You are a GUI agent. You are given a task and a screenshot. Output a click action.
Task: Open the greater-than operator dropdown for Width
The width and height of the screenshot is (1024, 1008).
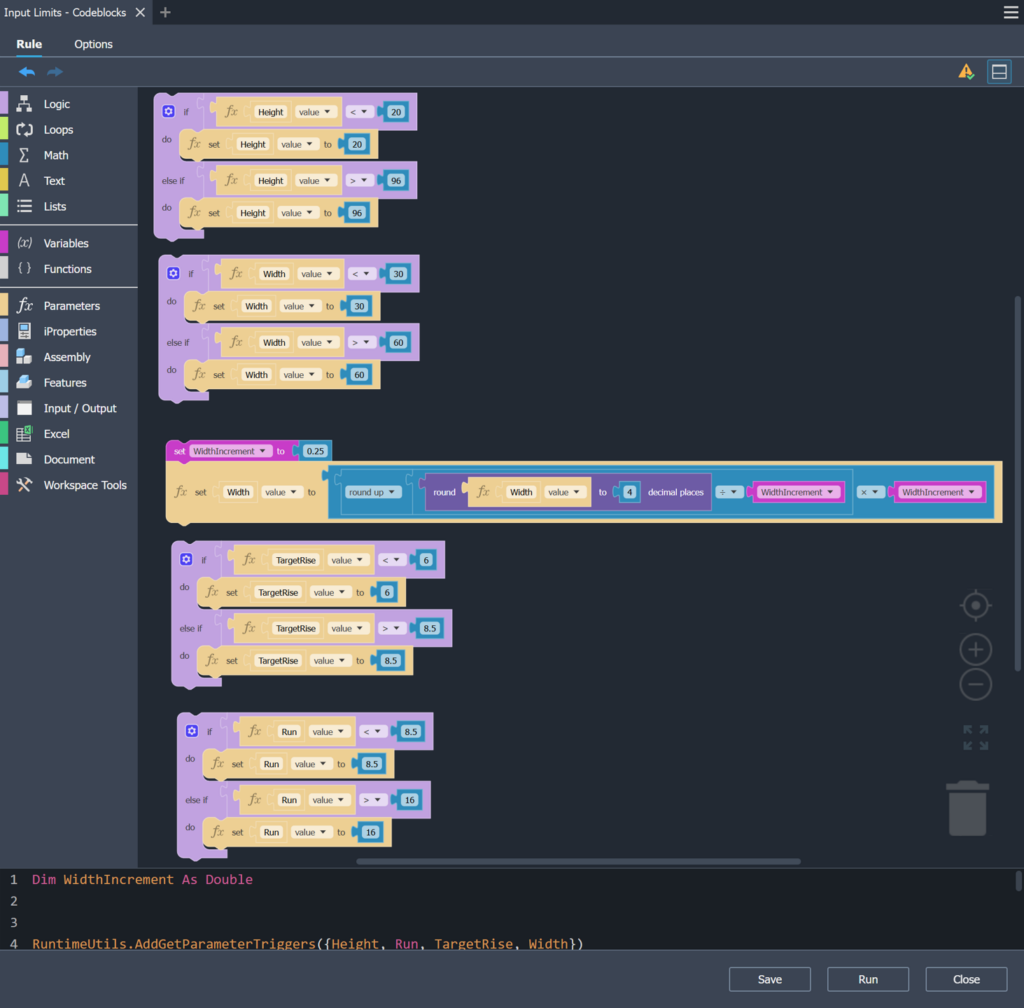coord(360,342)
